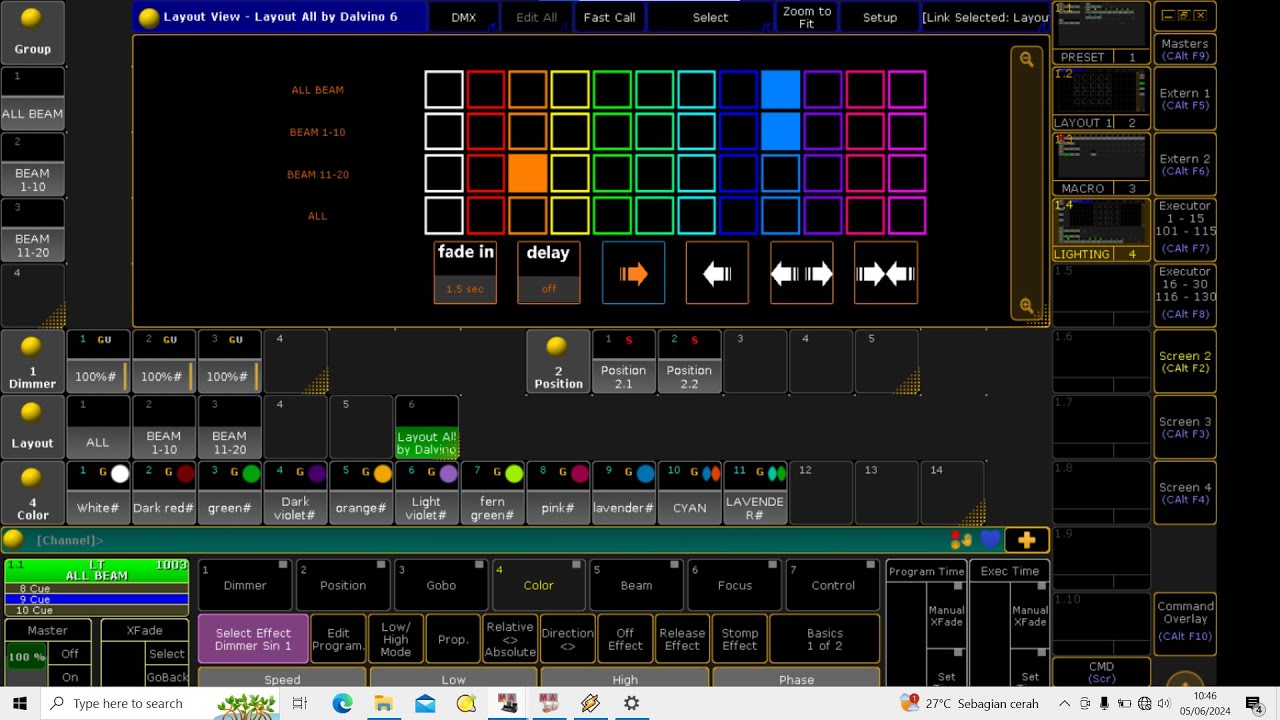Click the filled orange cell in BEAM 11-20 row

pos(528,173)
